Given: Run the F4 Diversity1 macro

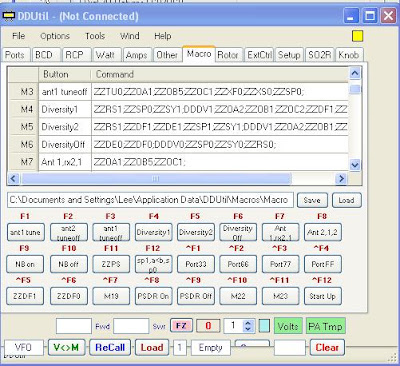Looking at the screenshot, I should pyautogui.click(x=154, y=232).
